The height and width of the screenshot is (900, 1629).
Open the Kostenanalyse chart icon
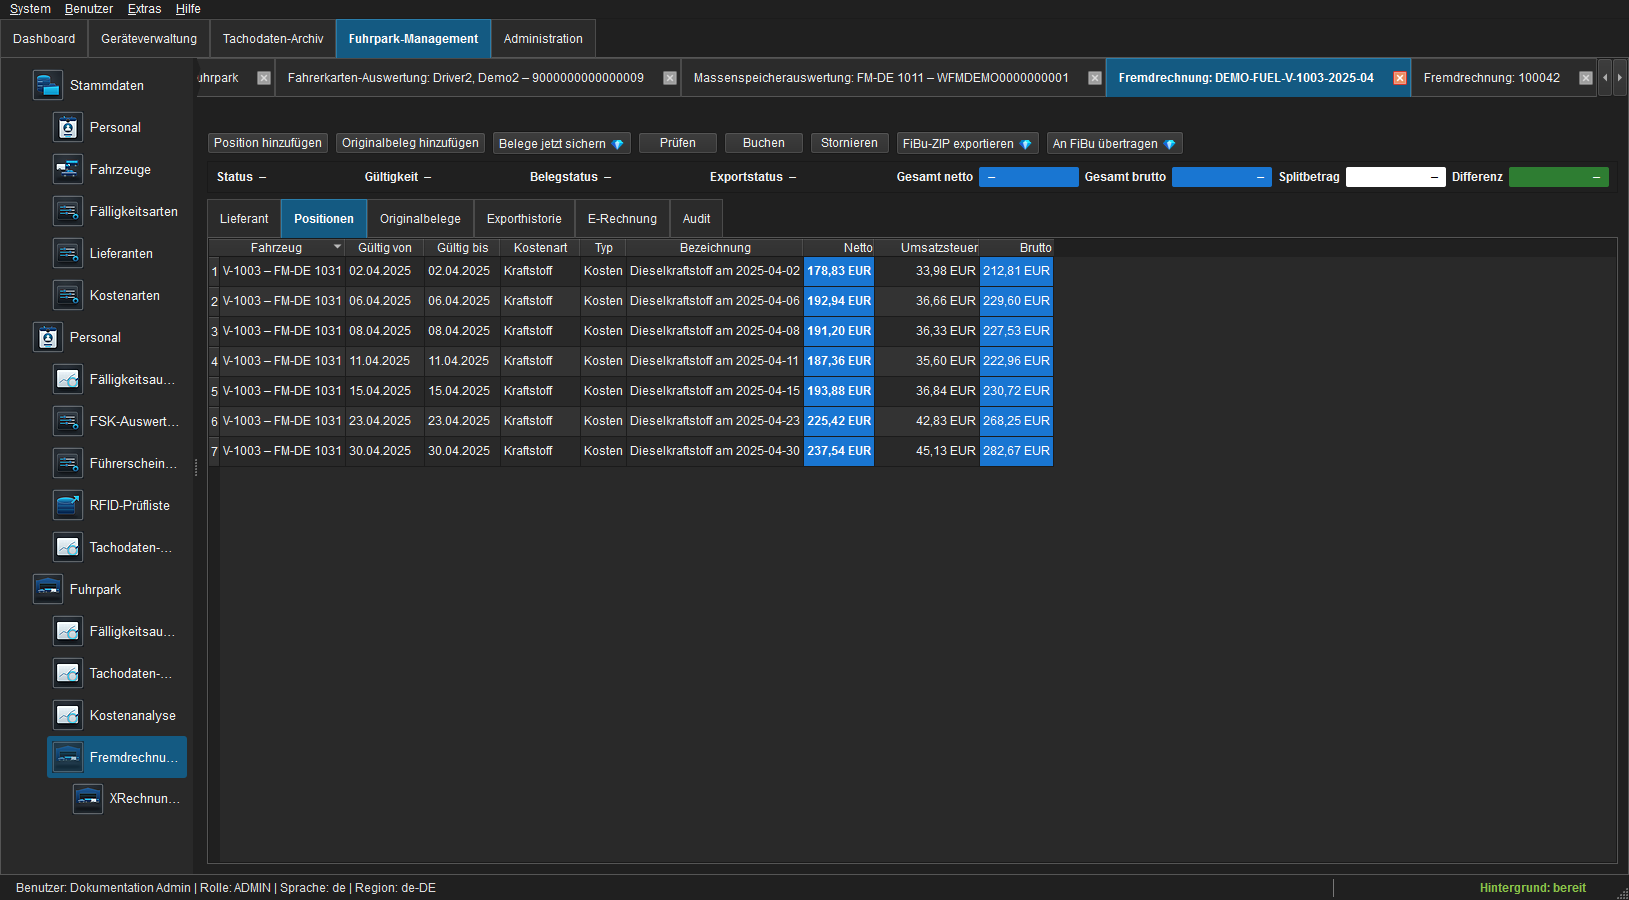pos(68,715)
